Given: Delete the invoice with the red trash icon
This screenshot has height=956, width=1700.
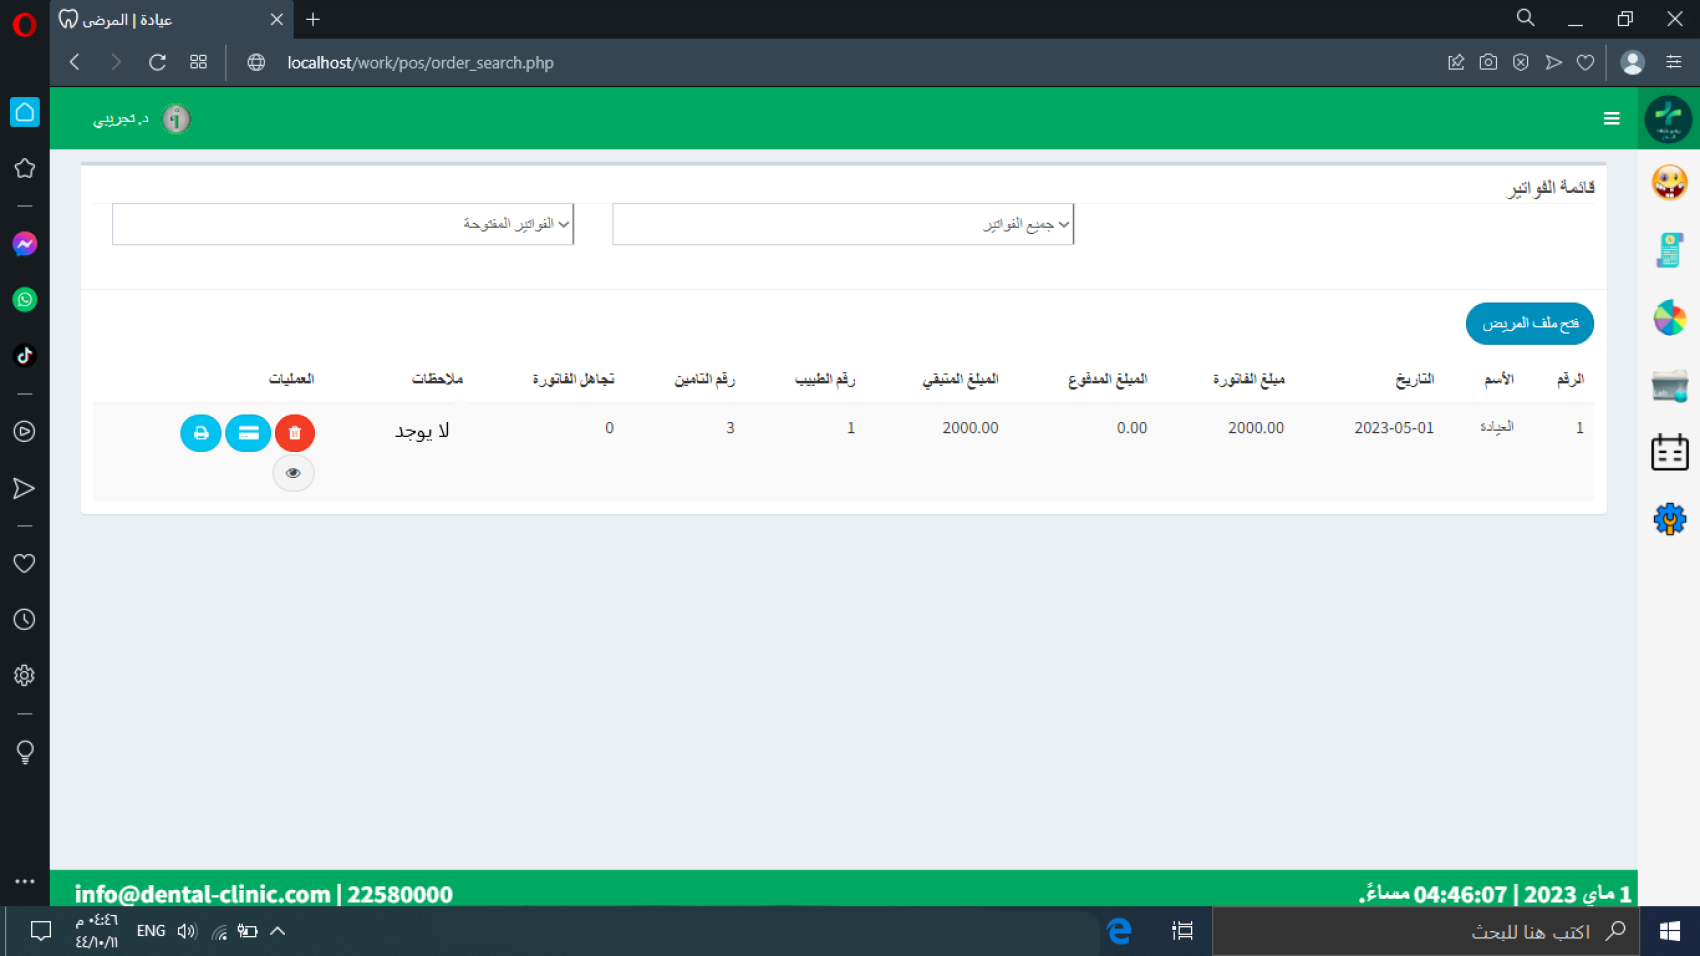Looking at the screenshot, I should 295,433.
